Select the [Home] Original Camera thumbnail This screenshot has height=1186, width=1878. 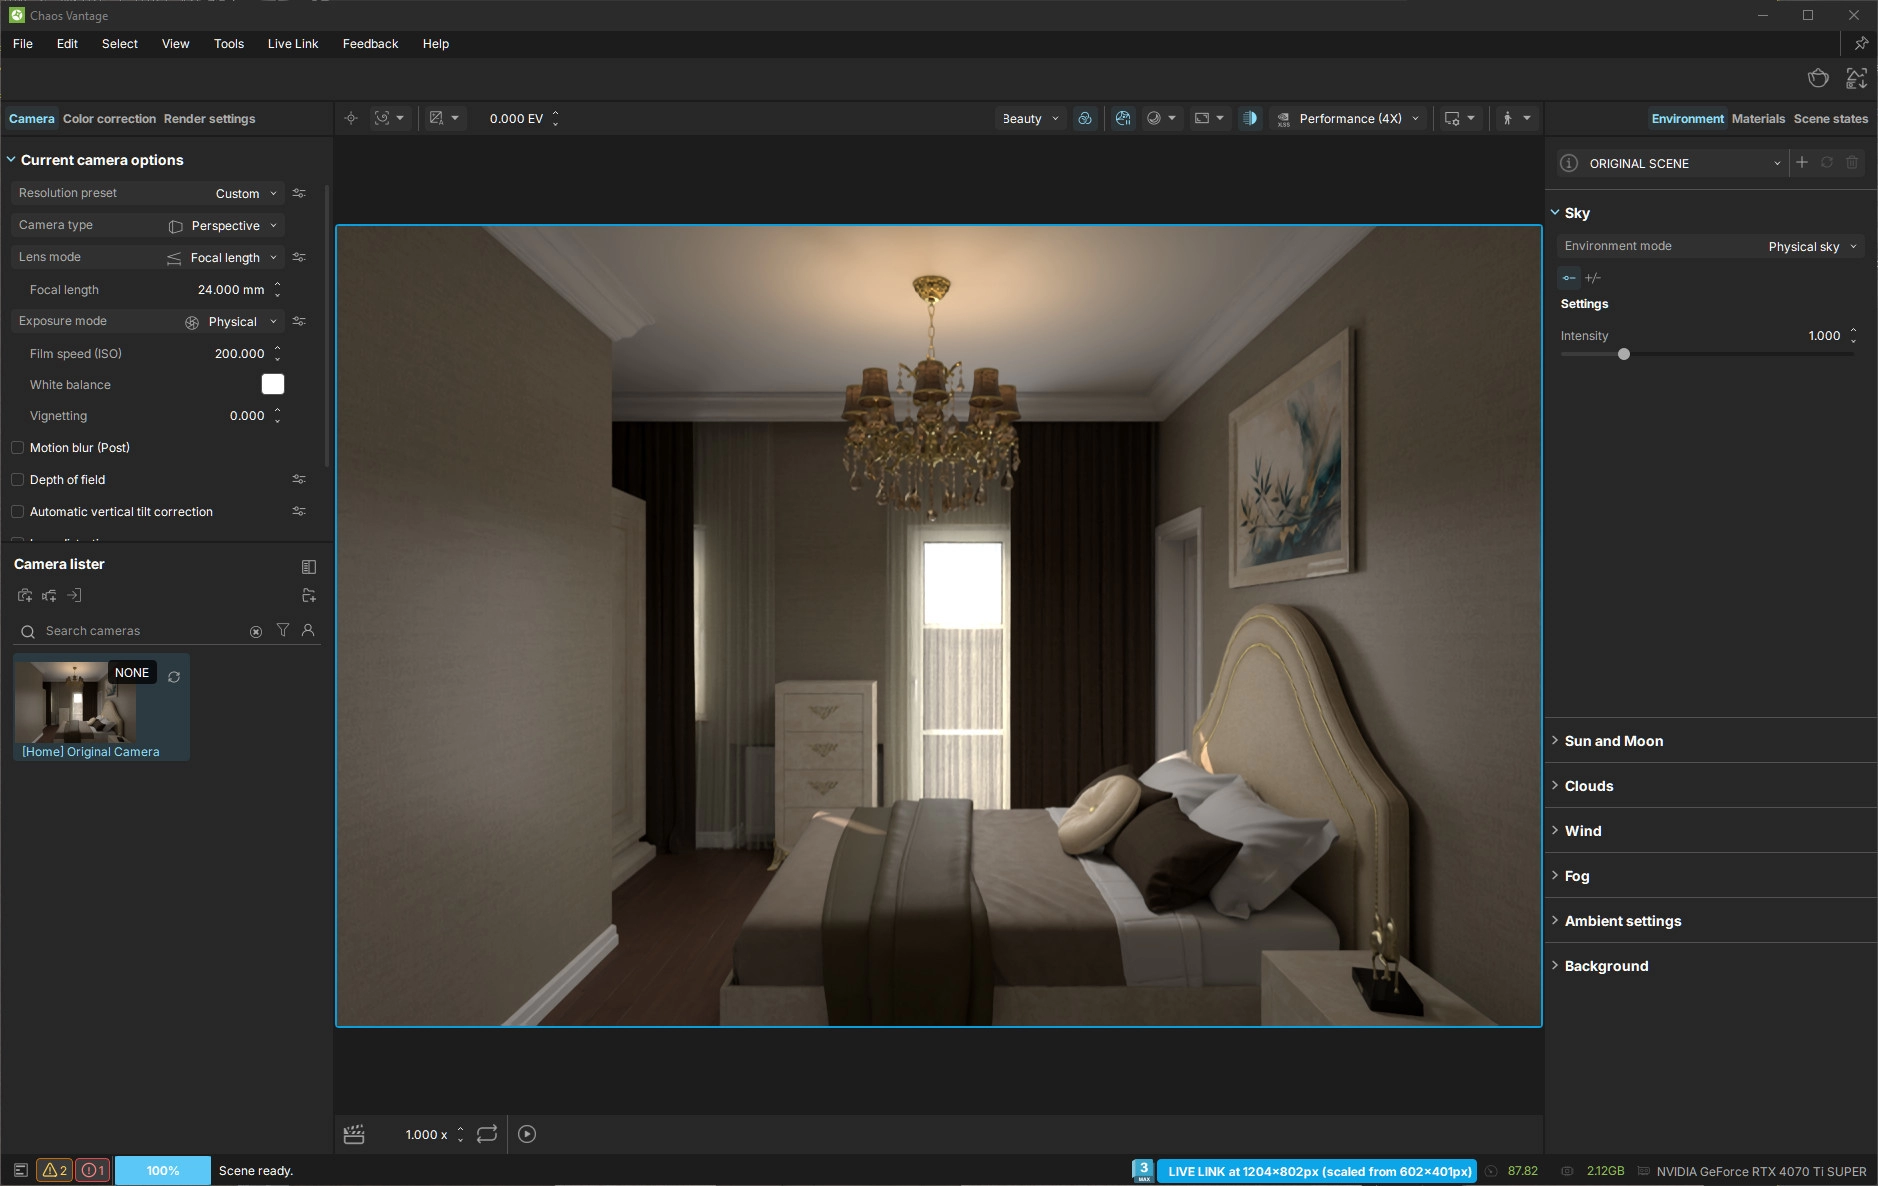(101, 707)
